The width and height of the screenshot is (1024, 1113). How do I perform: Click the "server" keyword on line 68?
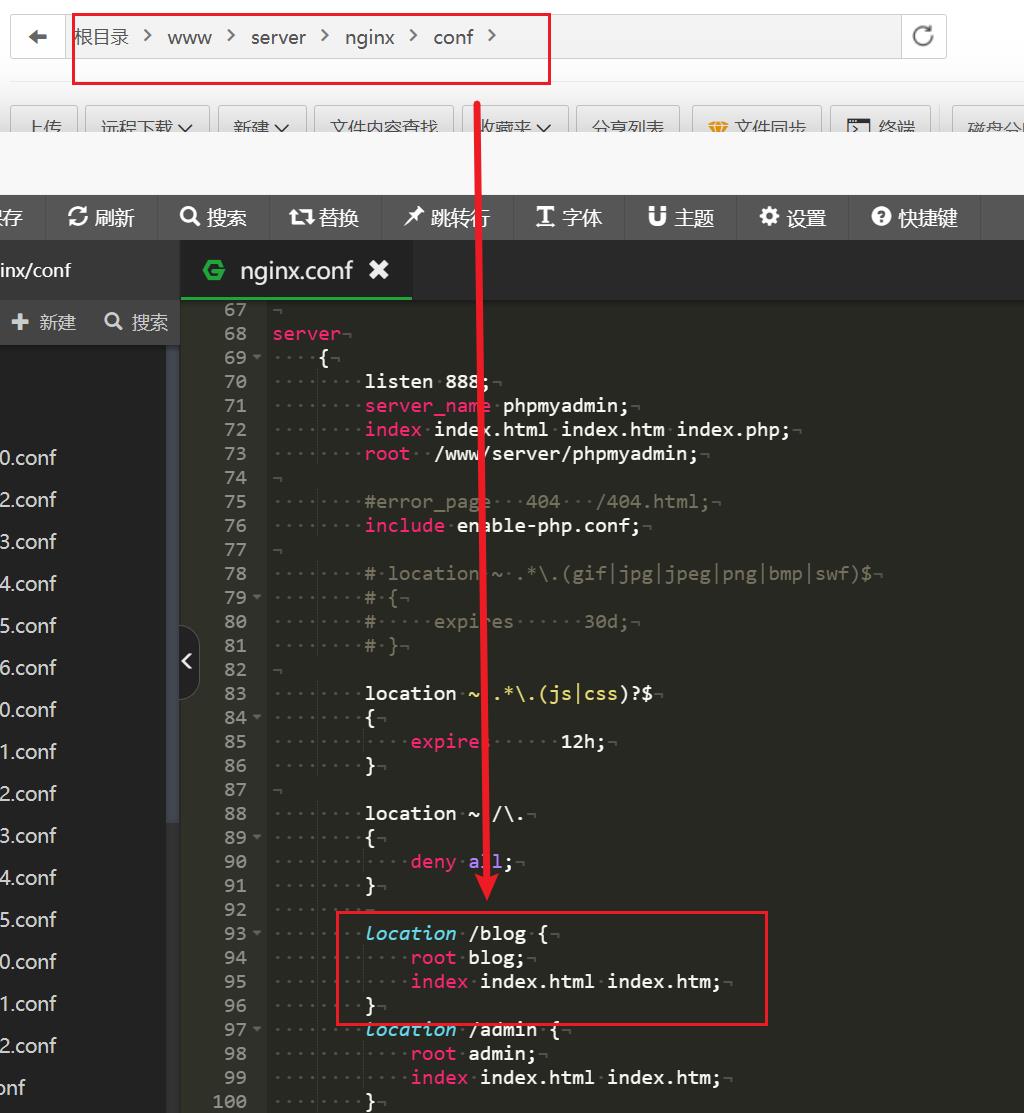307,334
